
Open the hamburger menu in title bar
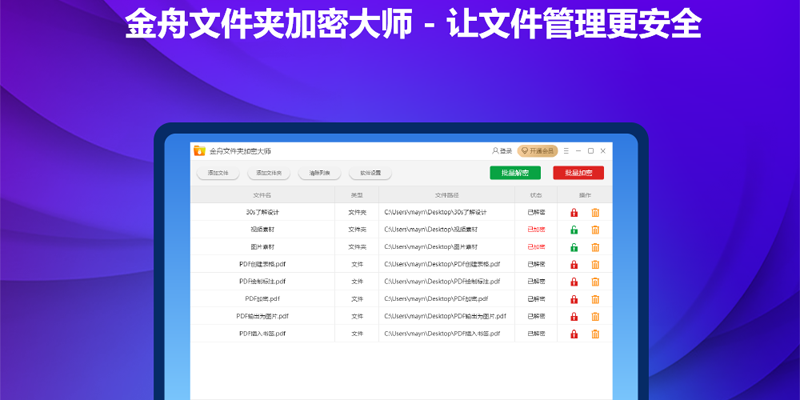pos(566,151)
